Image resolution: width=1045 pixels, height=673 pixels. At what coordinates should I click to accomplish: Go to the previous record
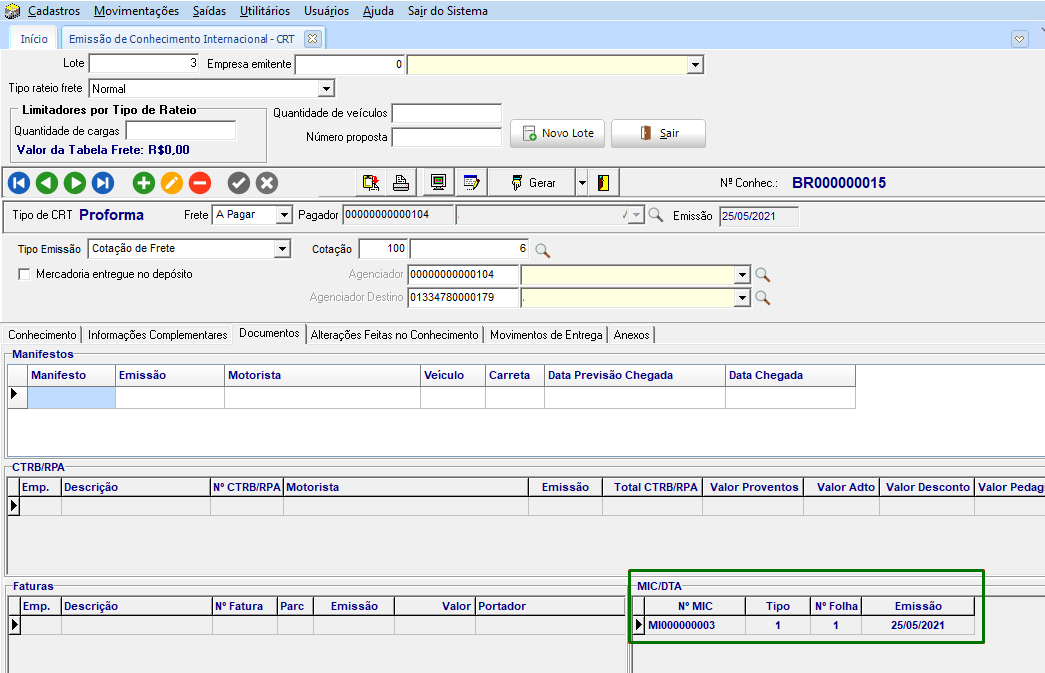point(46,183)
